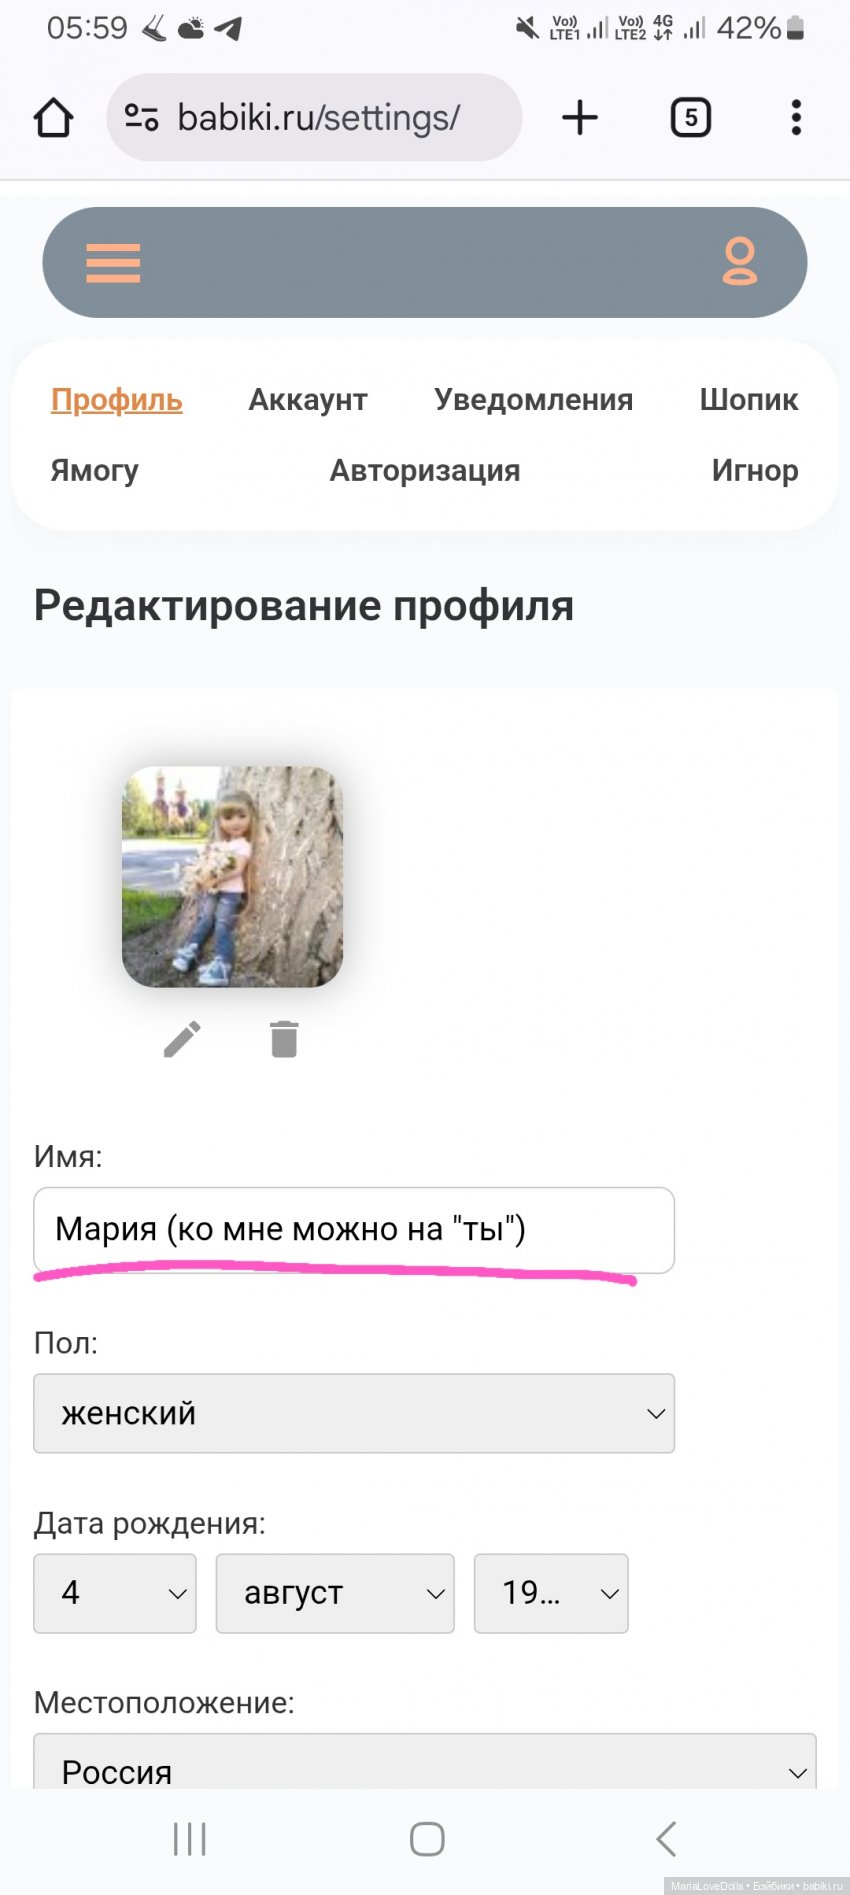
Task: Open birth month dropdown
Action: point(335,1593)
